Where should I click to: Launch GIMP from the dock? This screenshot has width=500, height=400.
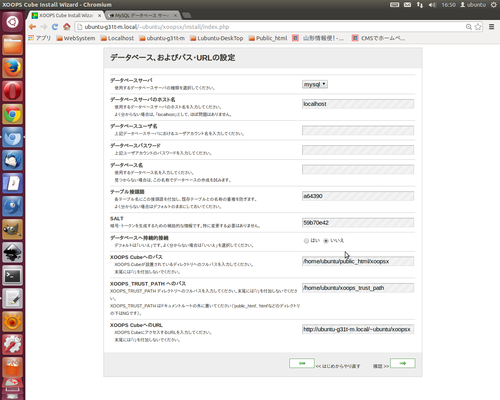pyautogui.click(x=13, y=229)
